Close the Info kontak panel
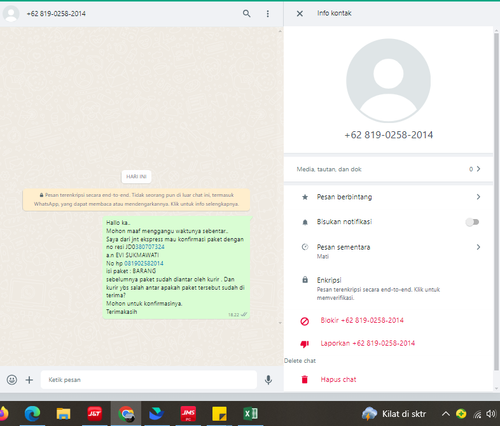Viewport: 500px width, 426px height. [x=300, y=14]
